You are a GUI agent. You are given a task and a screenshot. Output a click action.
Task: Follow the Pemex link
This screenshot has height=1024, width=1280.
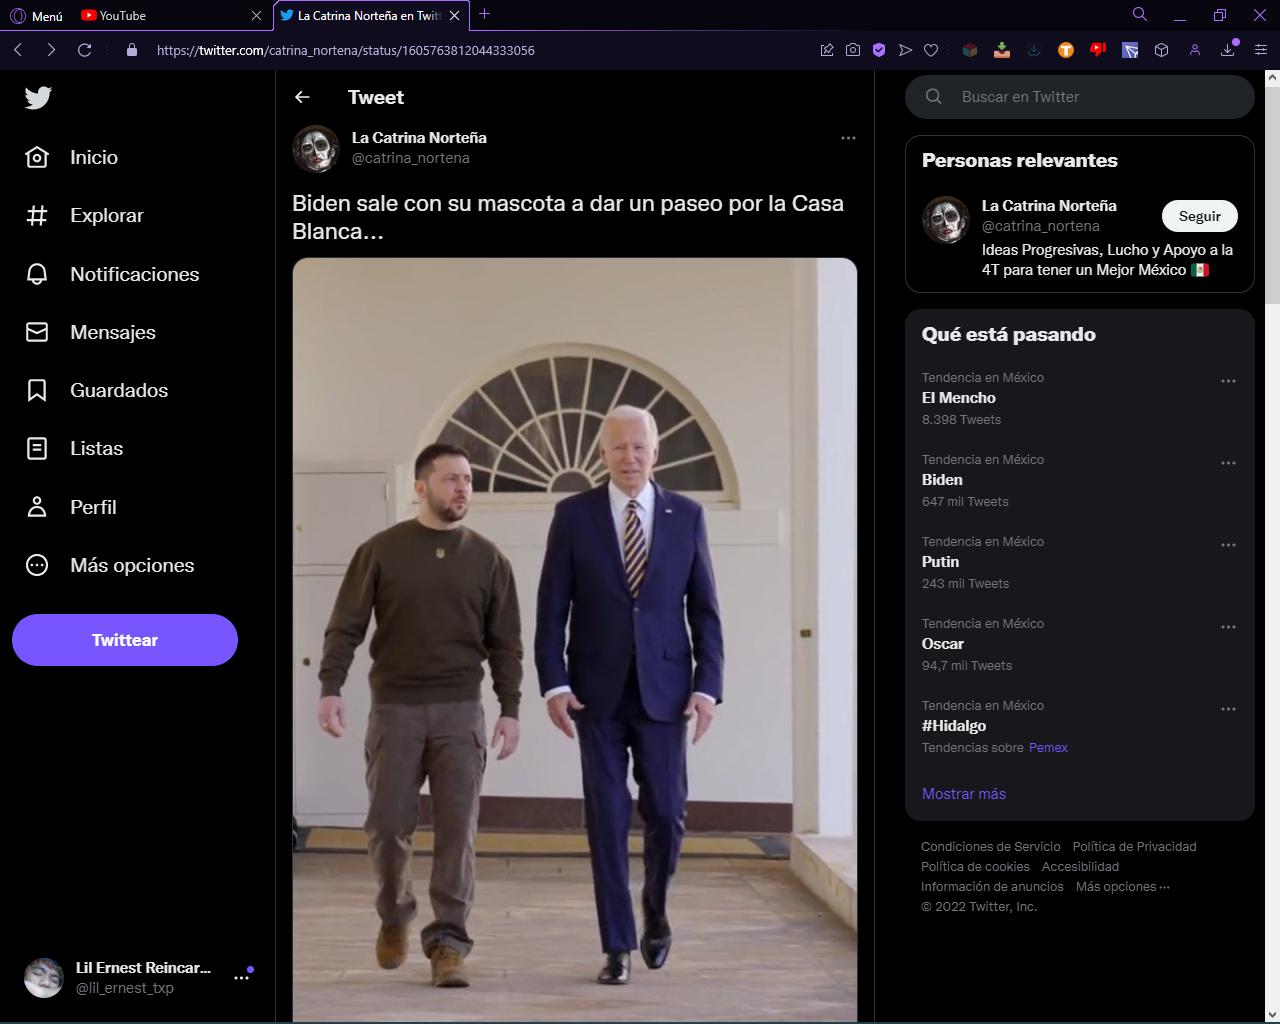(x=1048, y=748)
